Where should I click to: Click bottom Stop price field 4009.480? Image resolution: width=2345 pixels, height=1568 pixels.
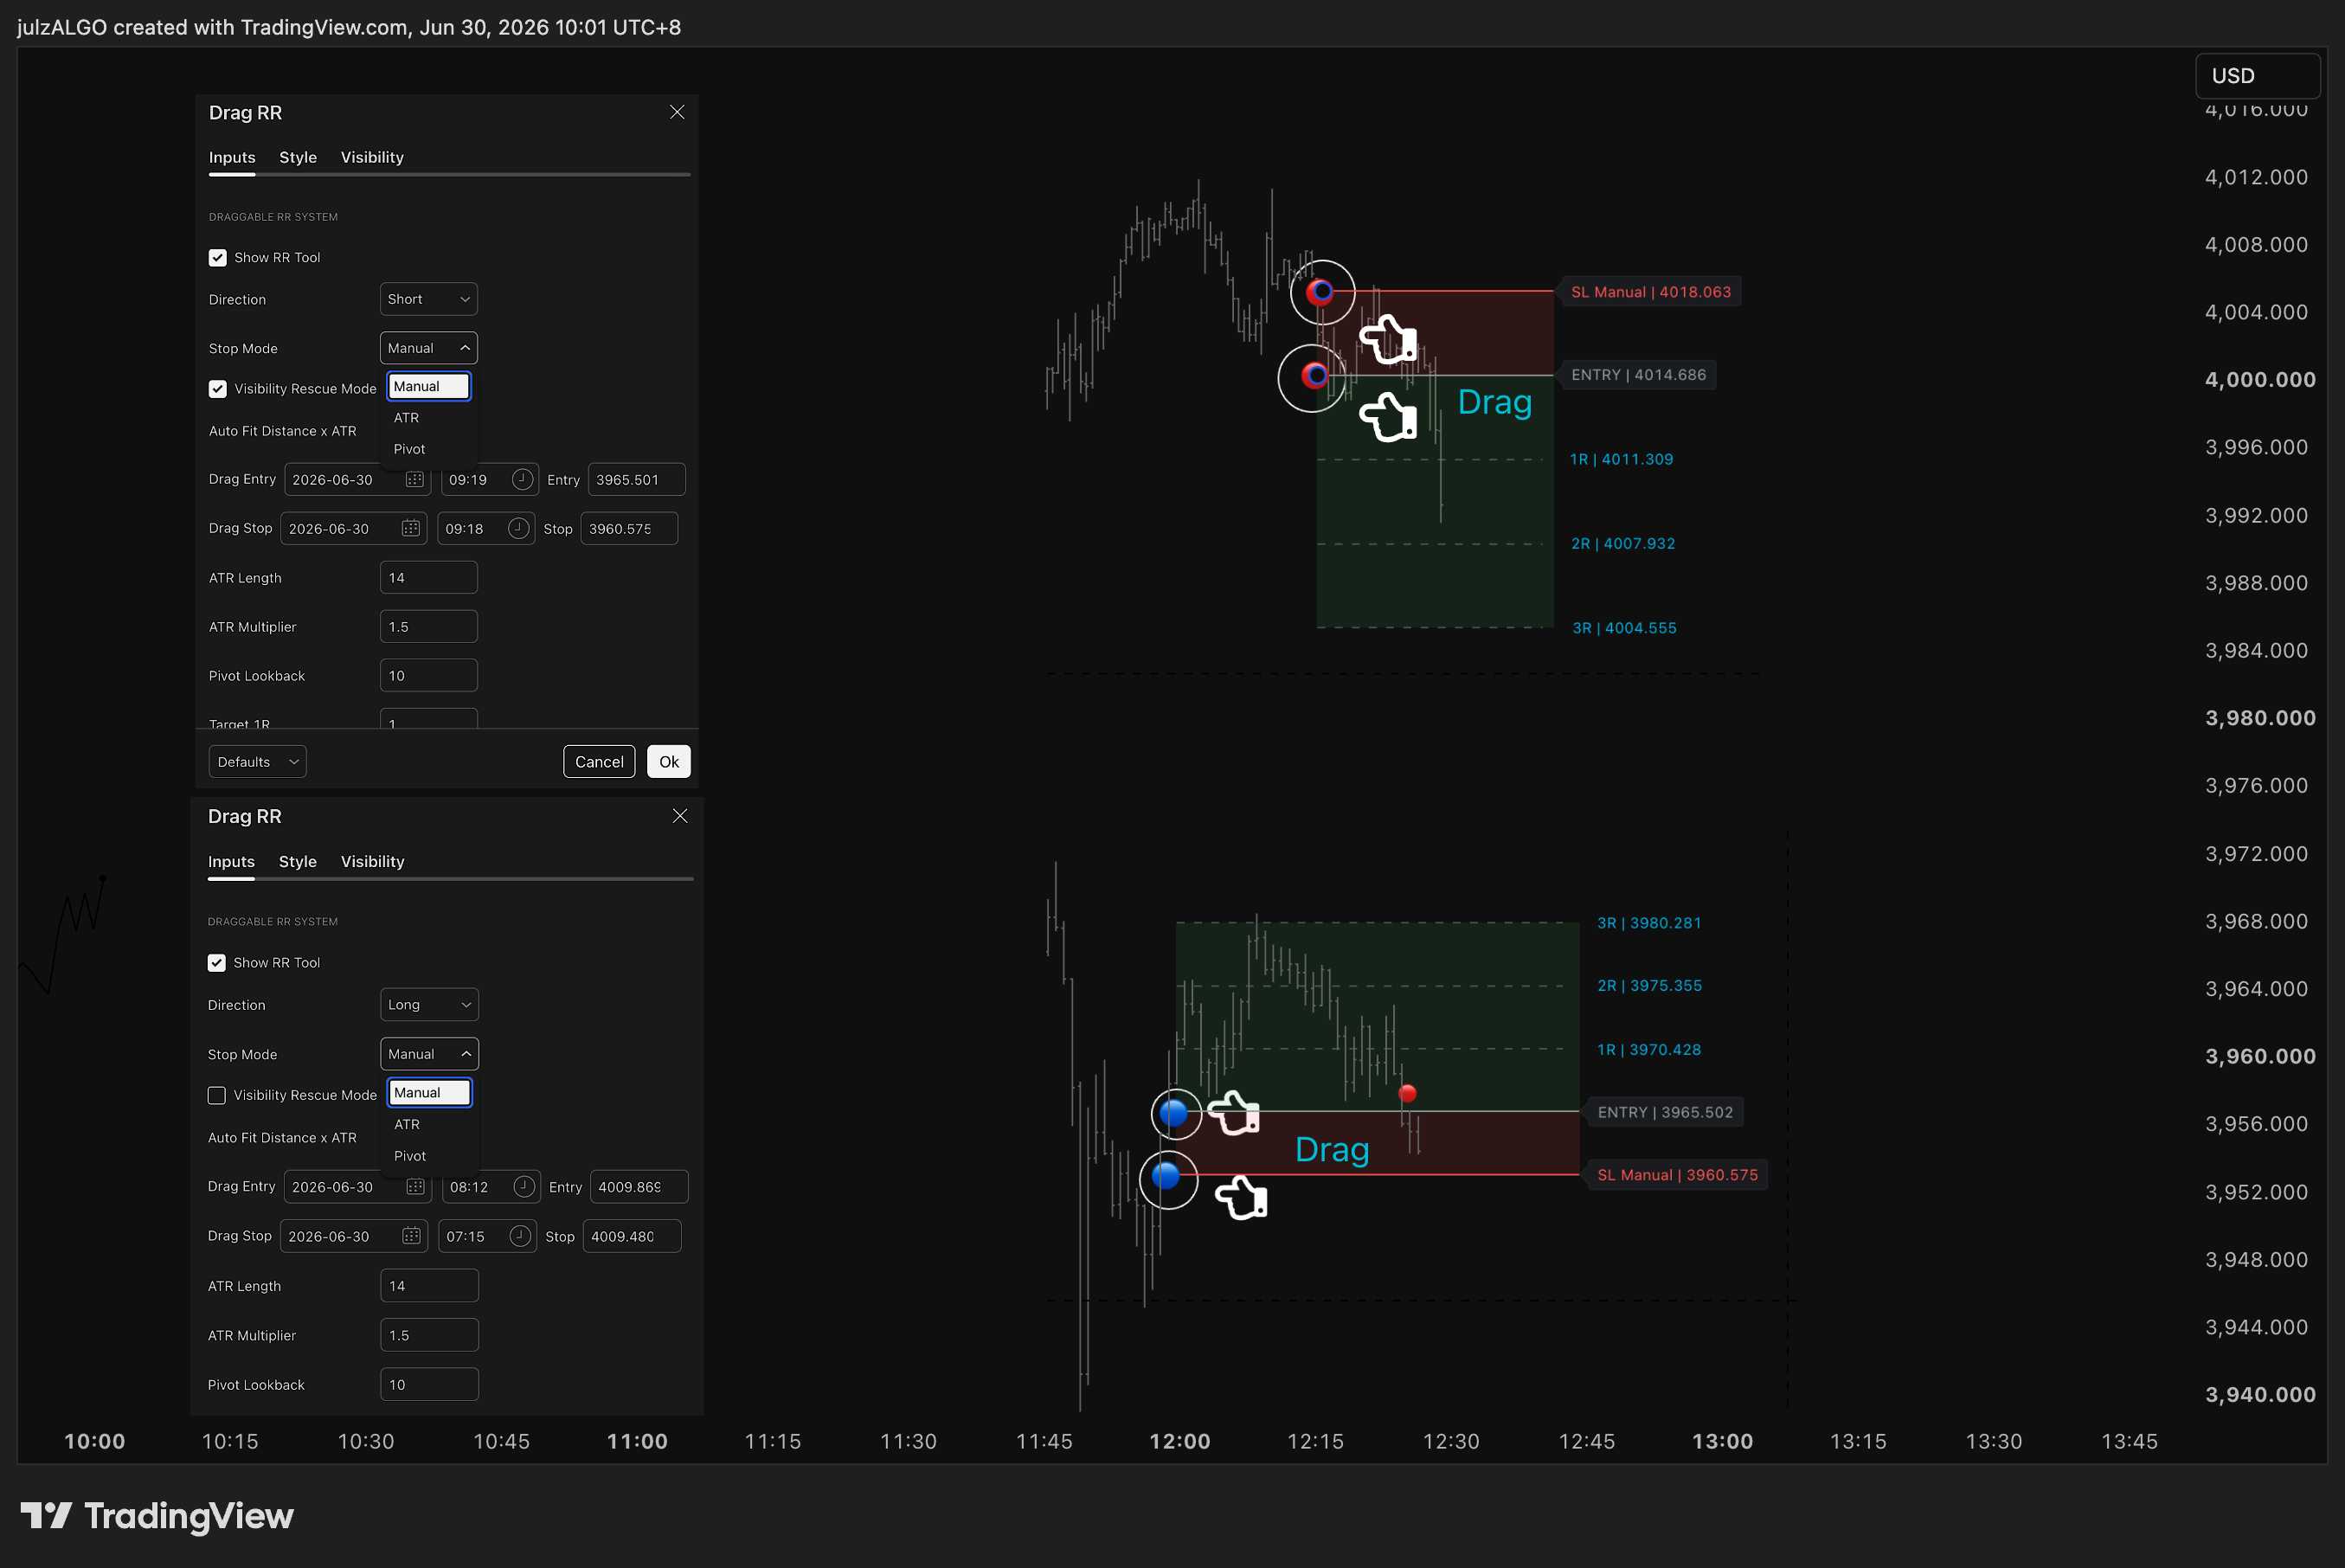coord(632,1236)
